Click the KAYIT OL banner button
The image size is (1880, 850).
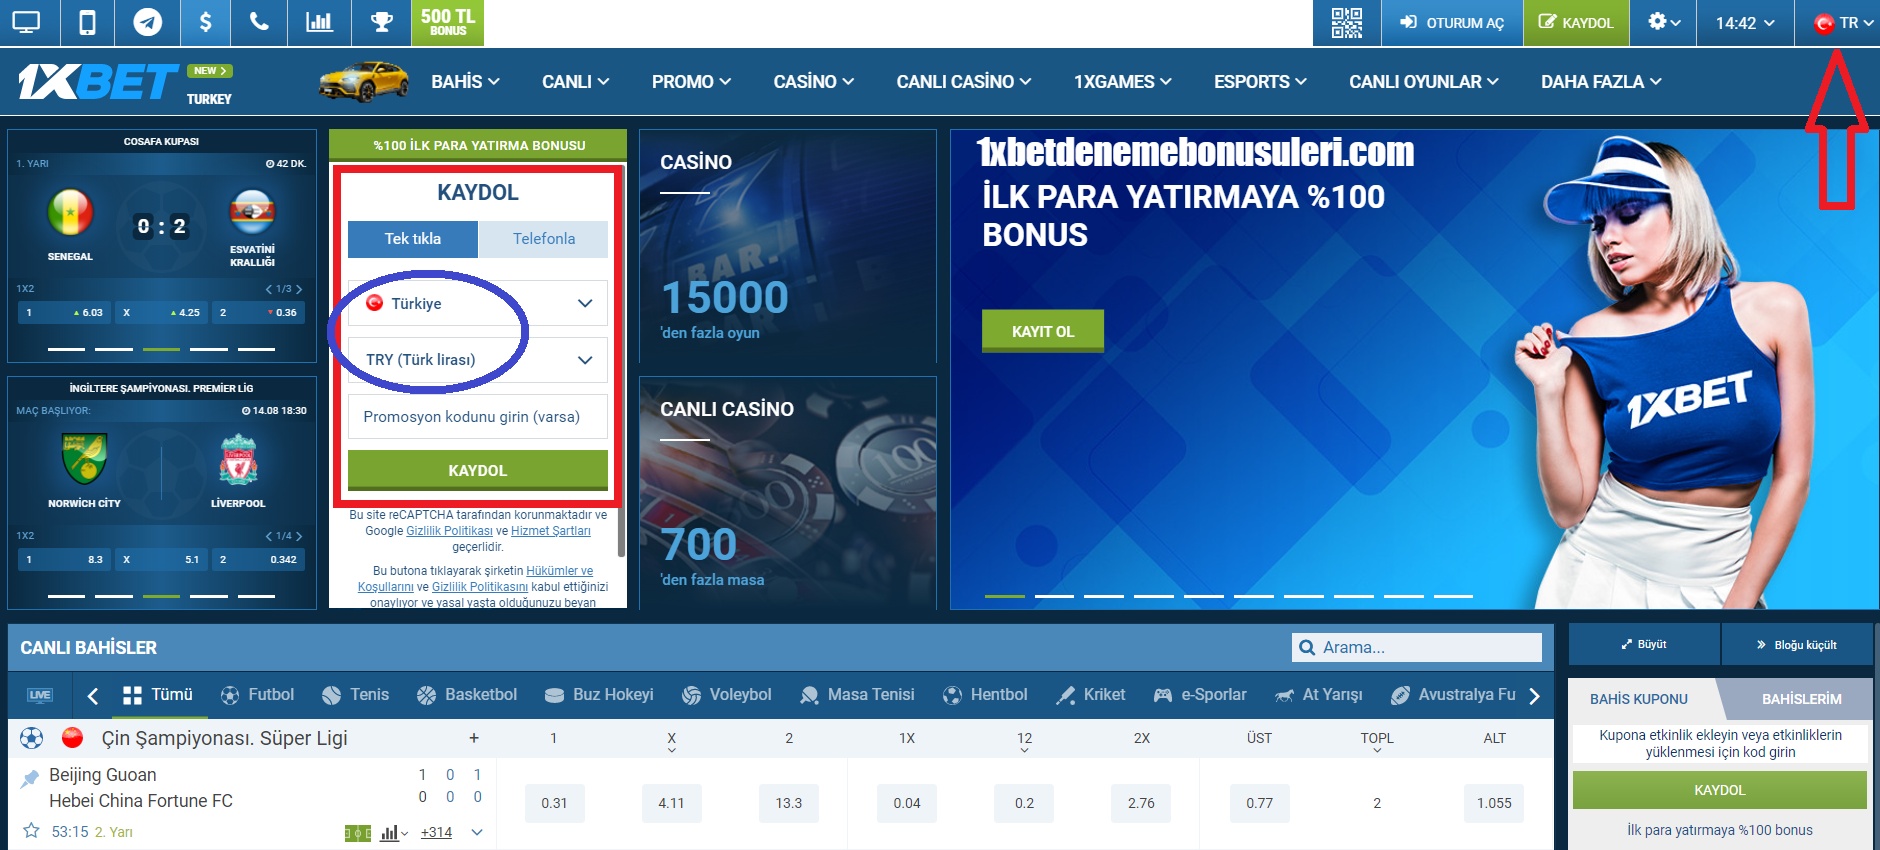[x=1043, y=331]
